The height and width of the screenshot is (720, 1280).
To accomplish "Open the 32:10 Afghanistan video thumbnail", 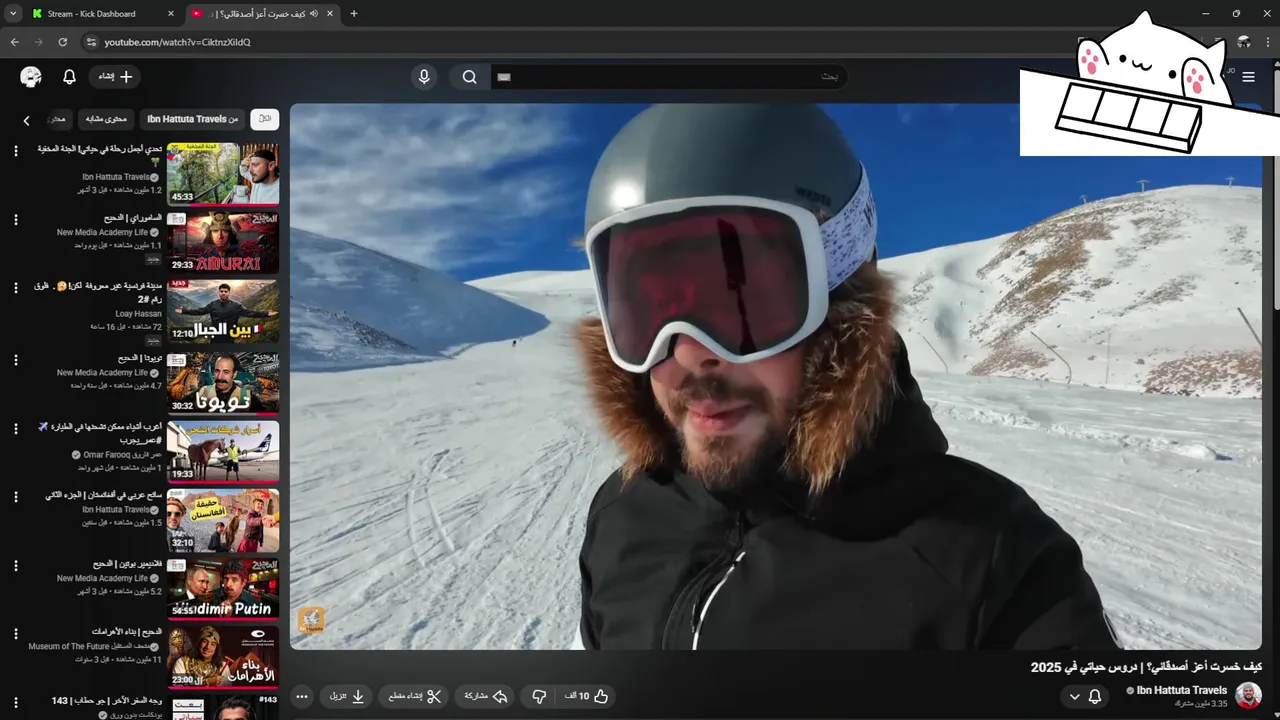I will pyautogui.click(x=223, y=520).
